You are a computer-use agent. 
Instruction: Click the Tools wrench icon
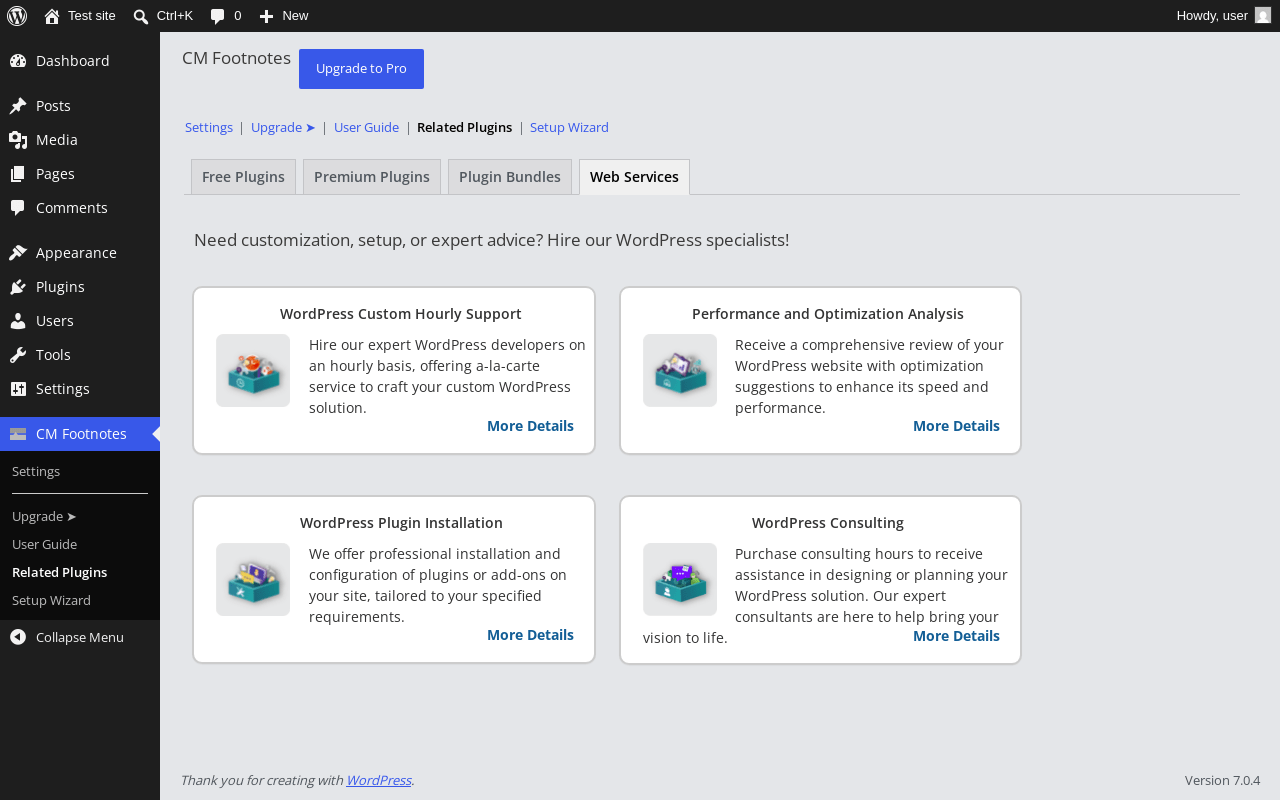(x=18, y=355)
